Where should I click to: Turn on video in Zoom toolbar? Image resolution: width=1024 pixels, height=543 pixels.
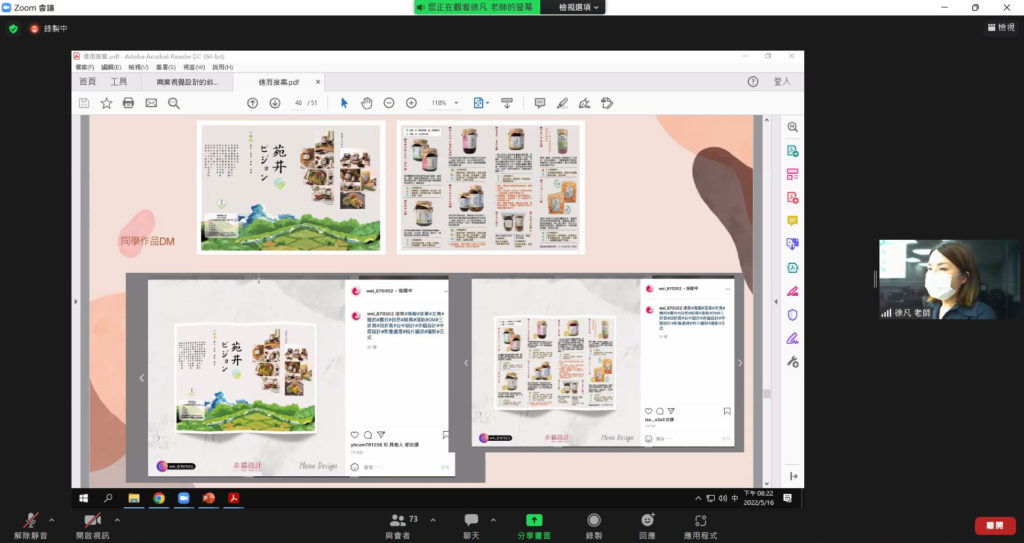[x=92, y=521]
